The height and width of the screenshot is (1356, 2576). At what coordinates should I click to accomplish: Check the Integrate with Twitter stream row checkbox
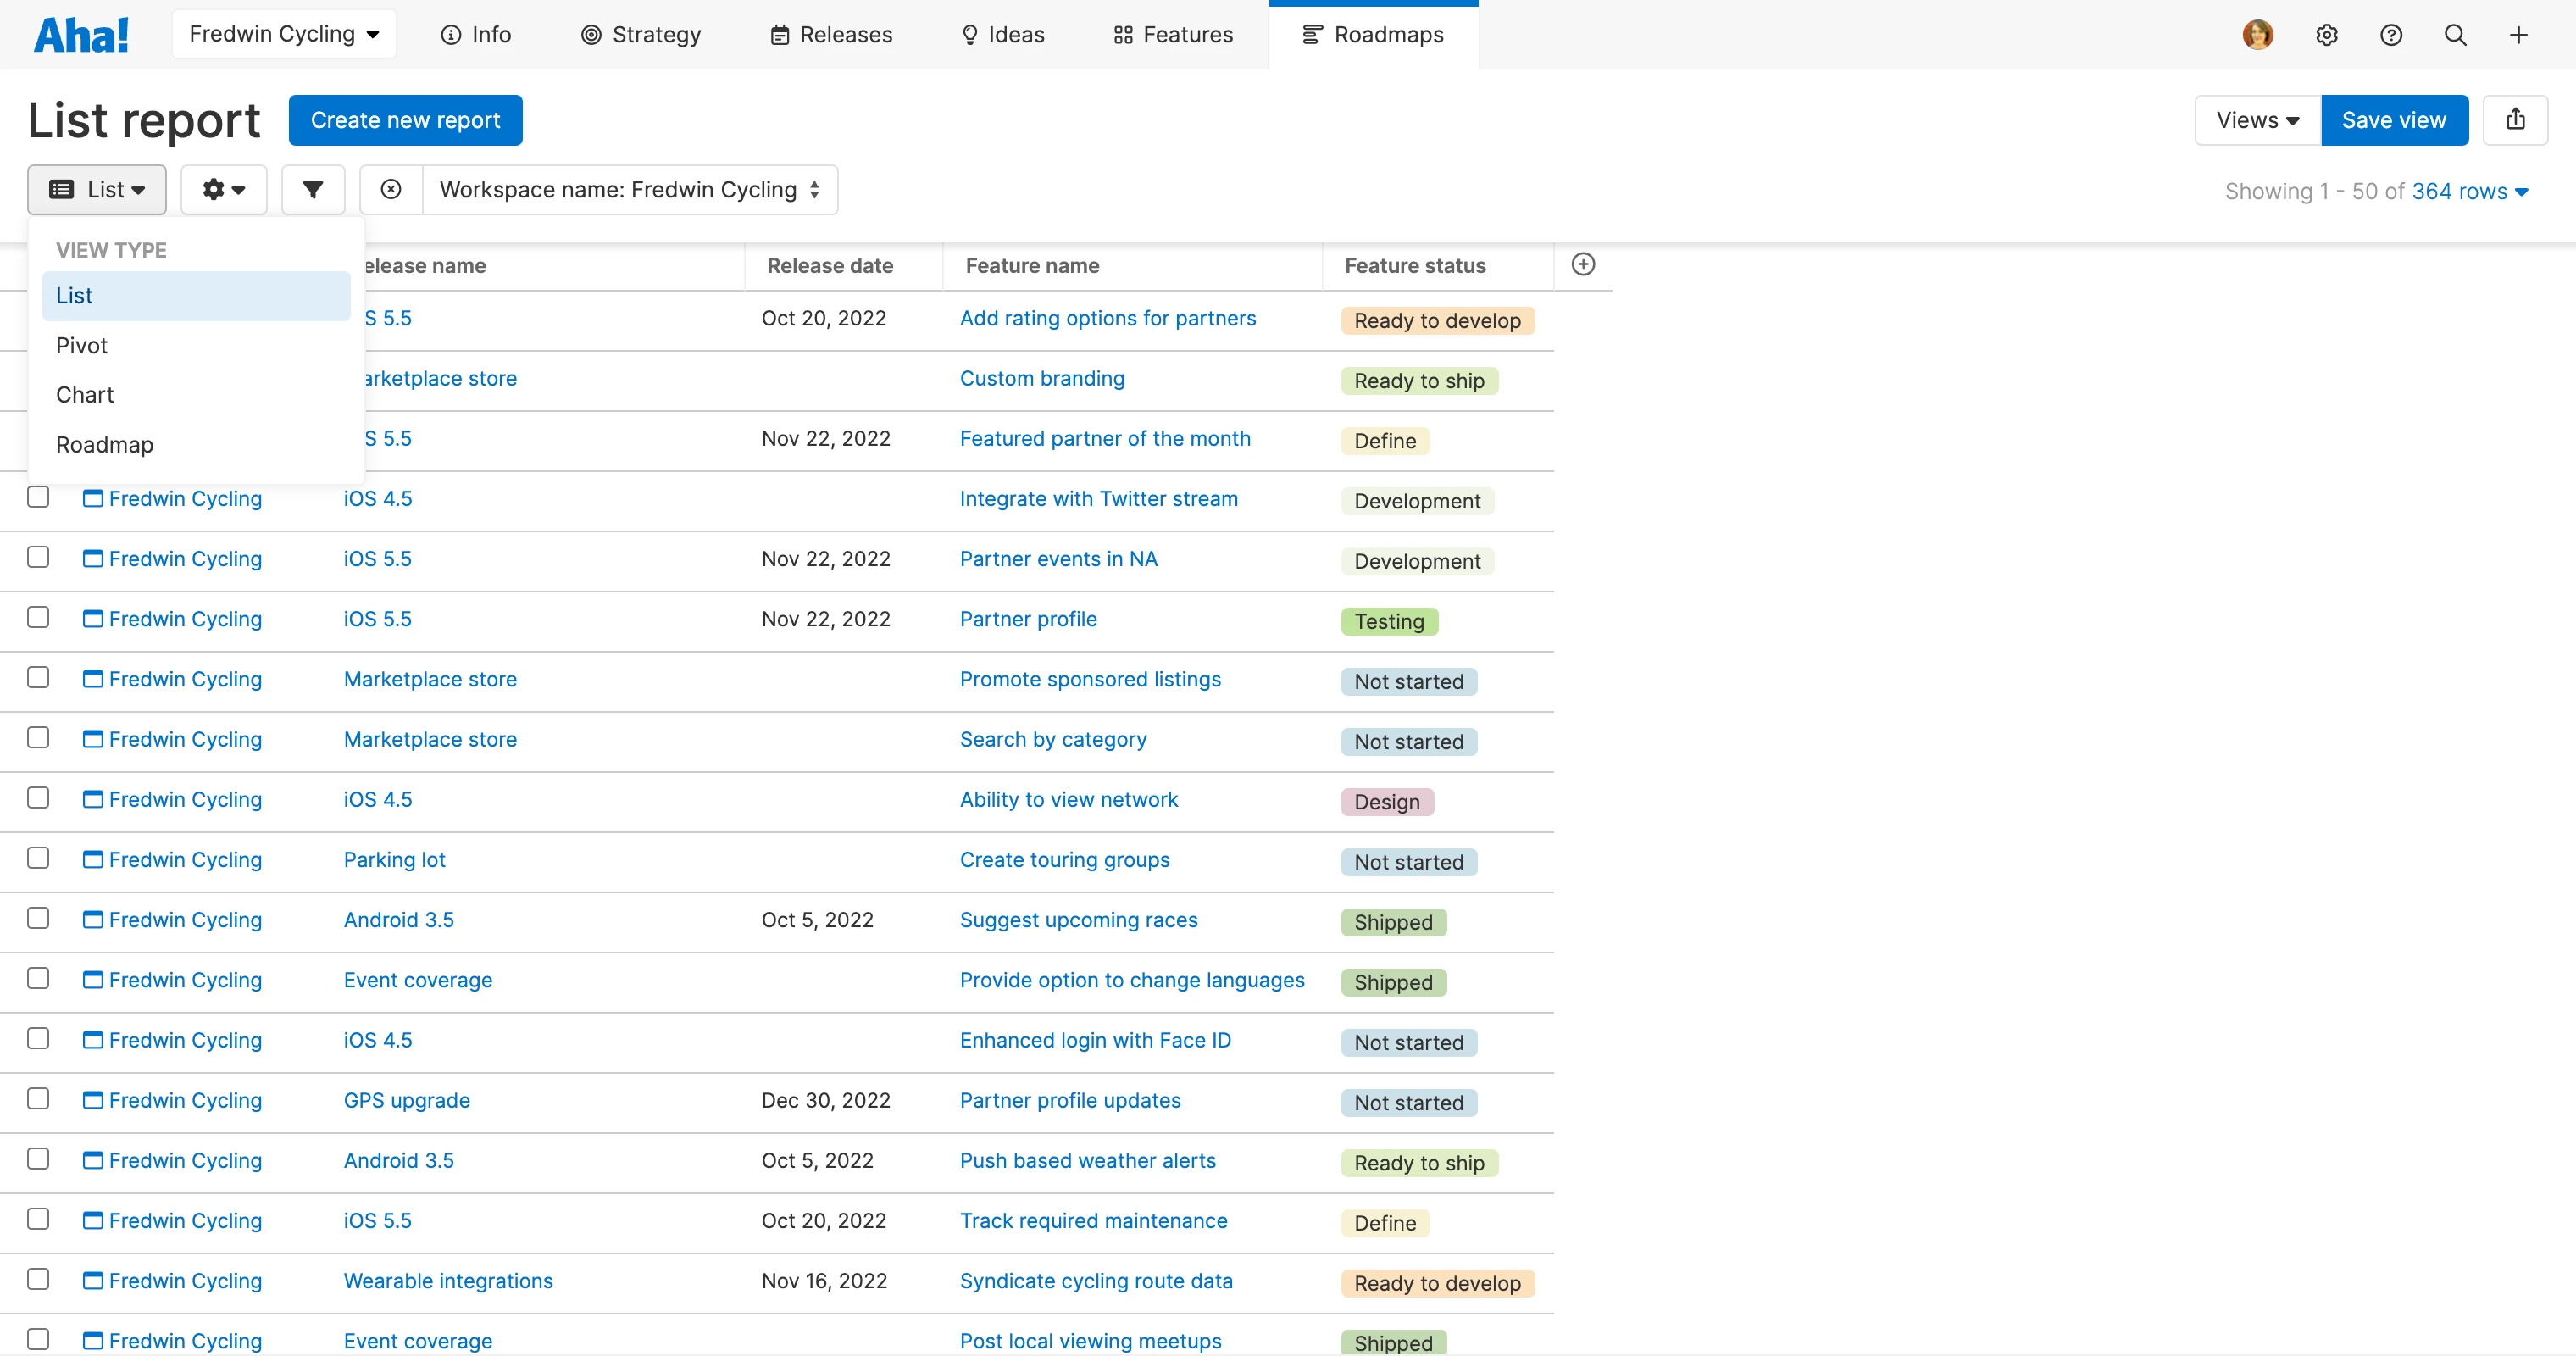click(x=38, y=497)
